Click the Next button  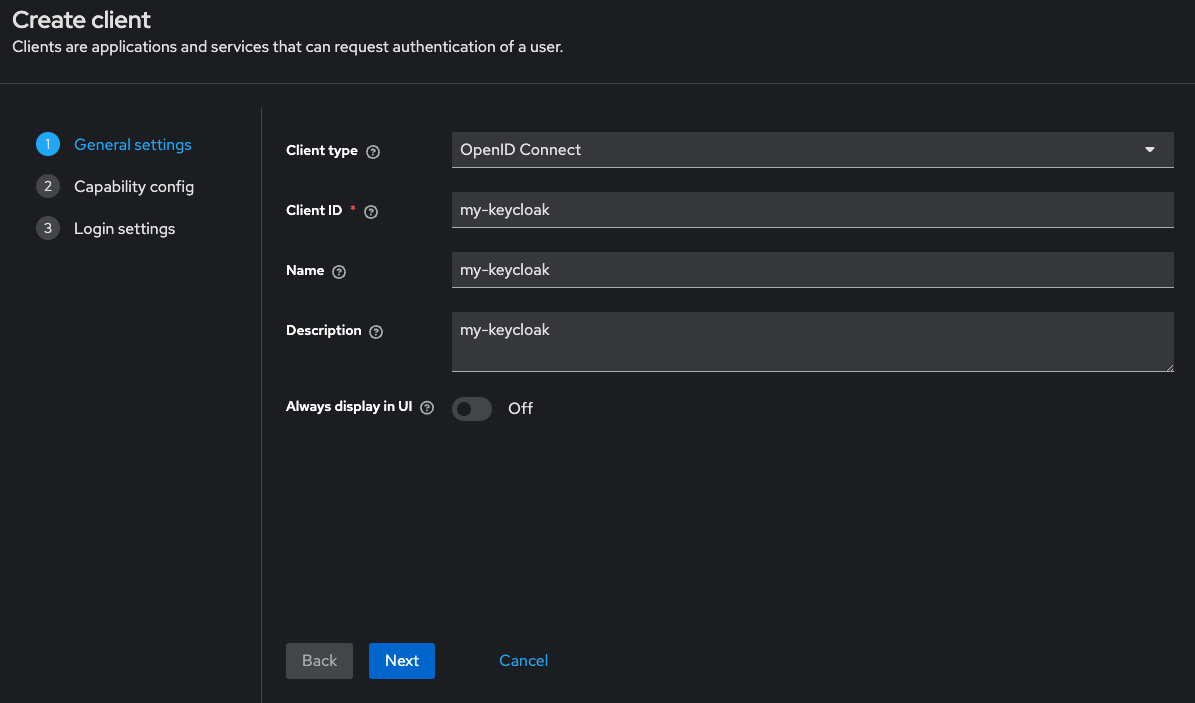pos(402,661)
